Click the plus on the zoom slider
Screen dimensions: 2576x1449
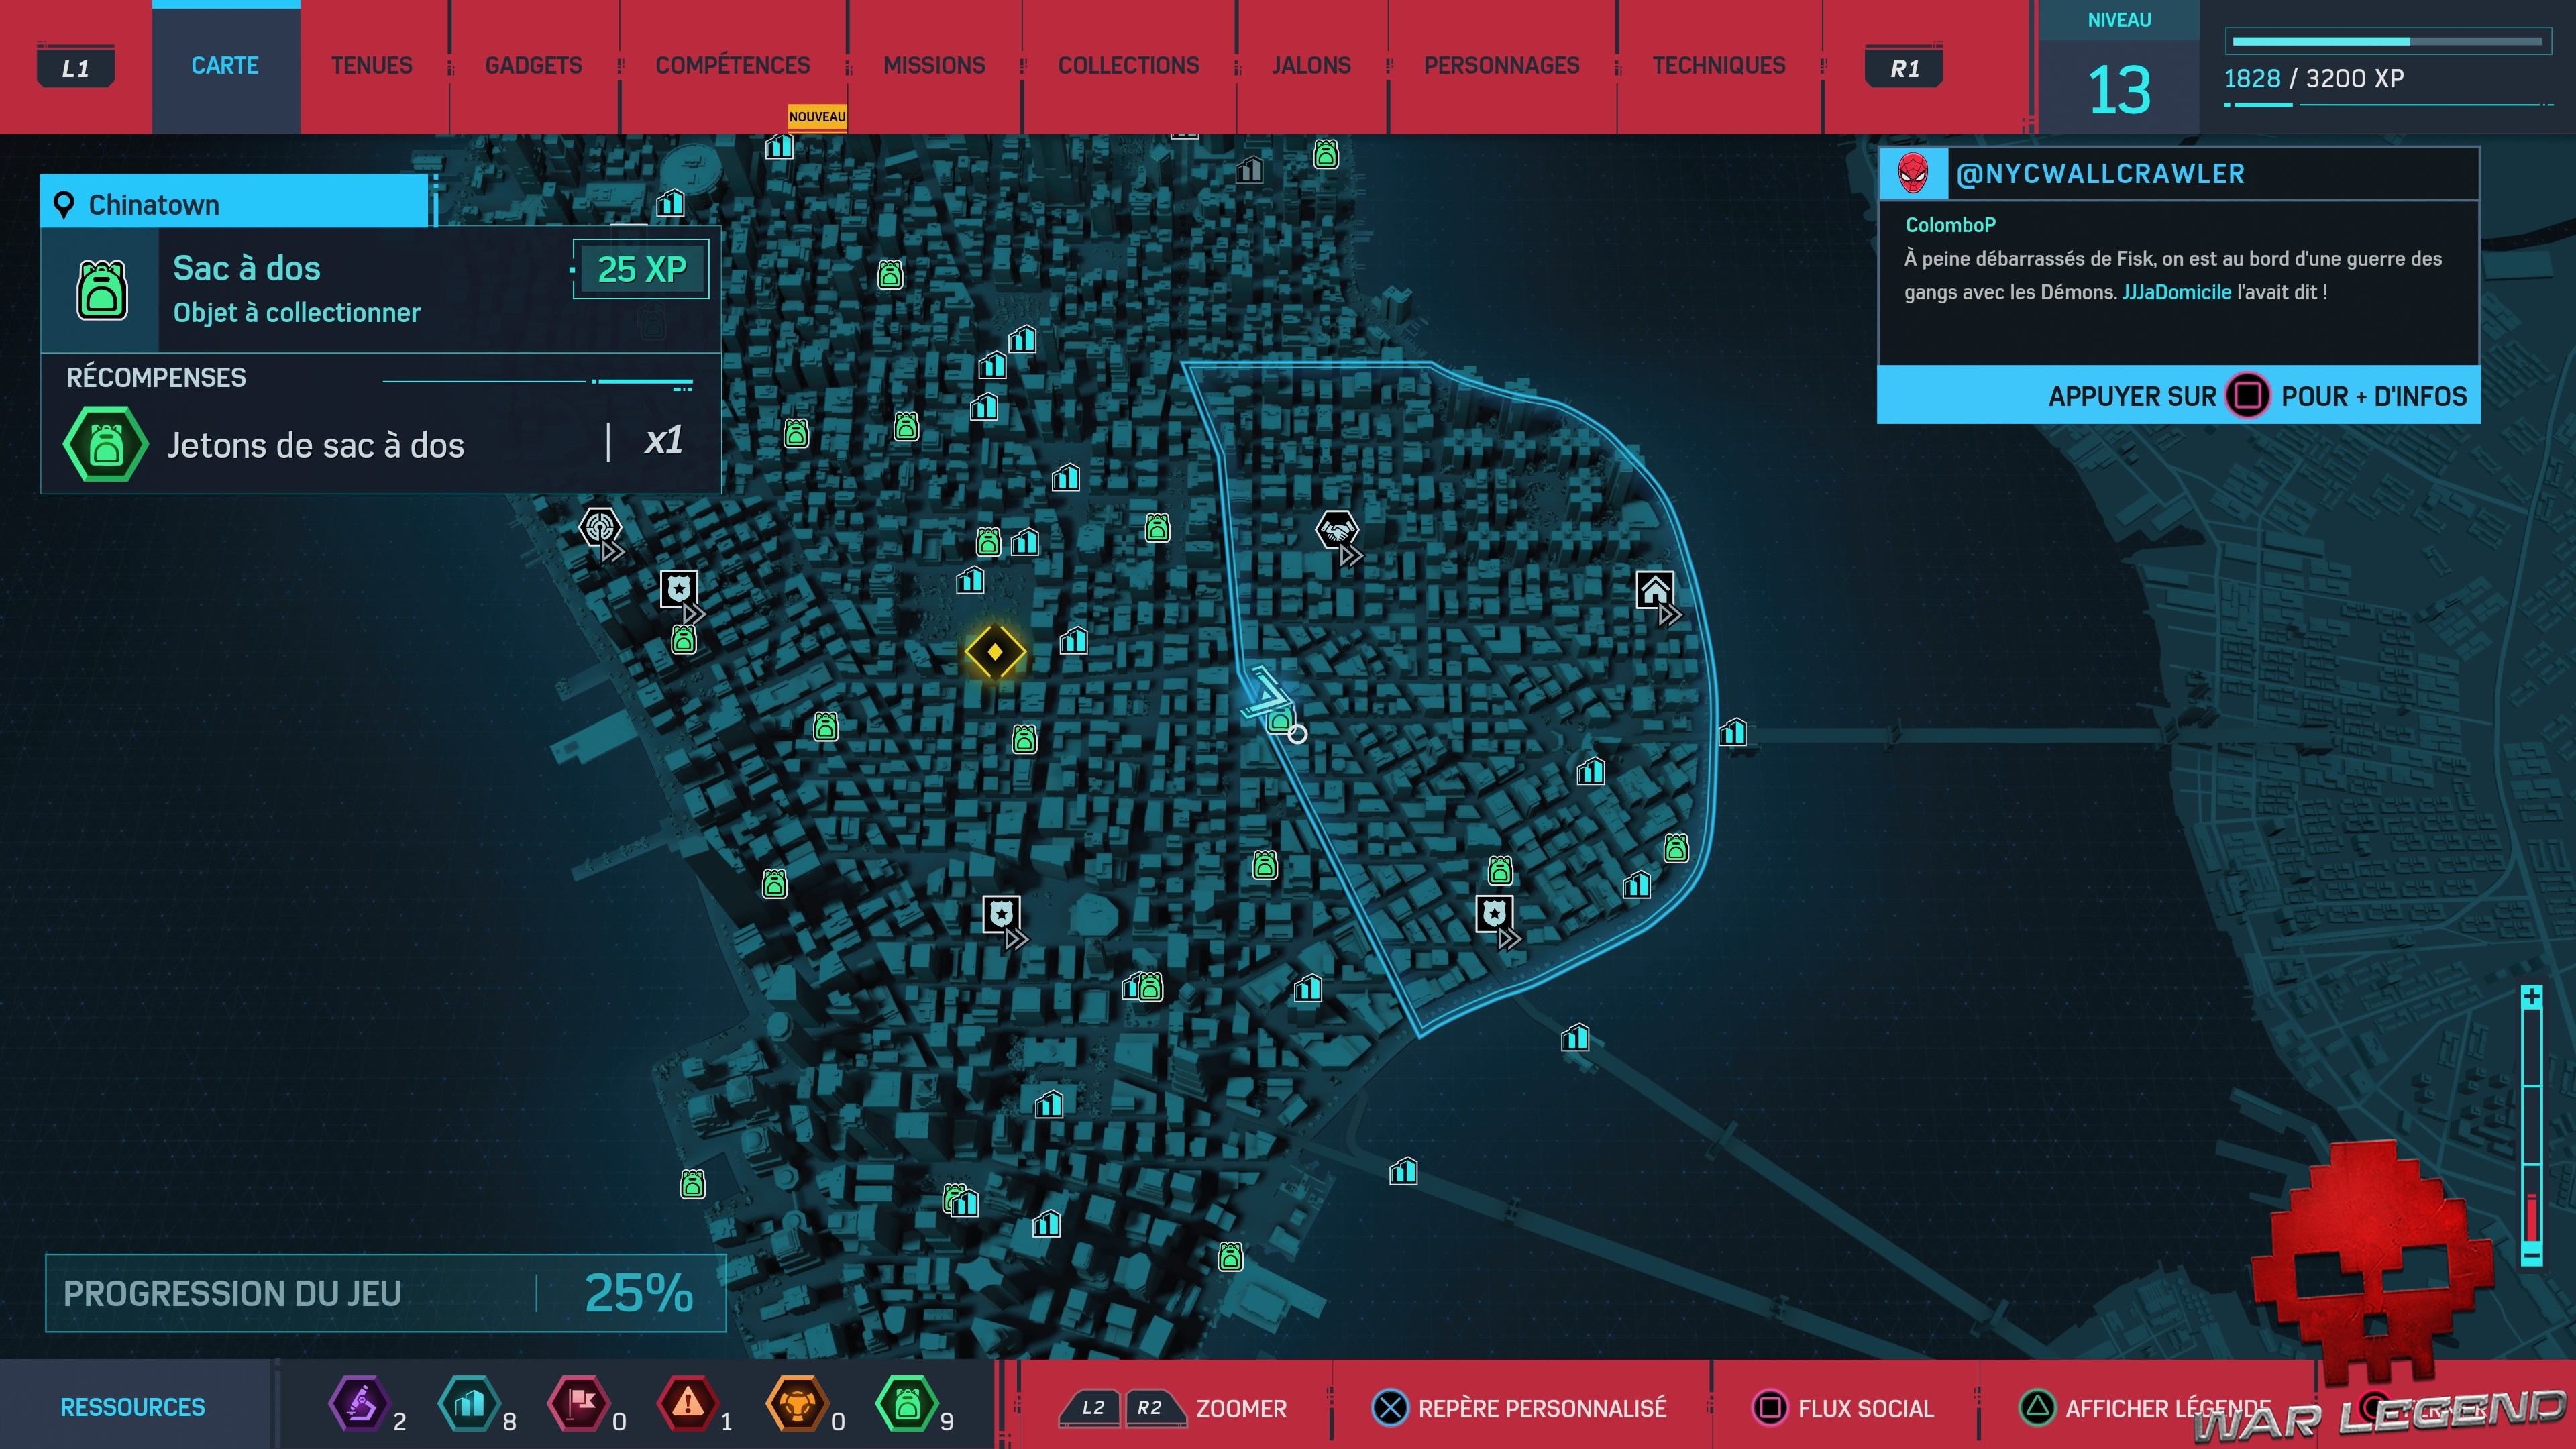[2531, 997]
